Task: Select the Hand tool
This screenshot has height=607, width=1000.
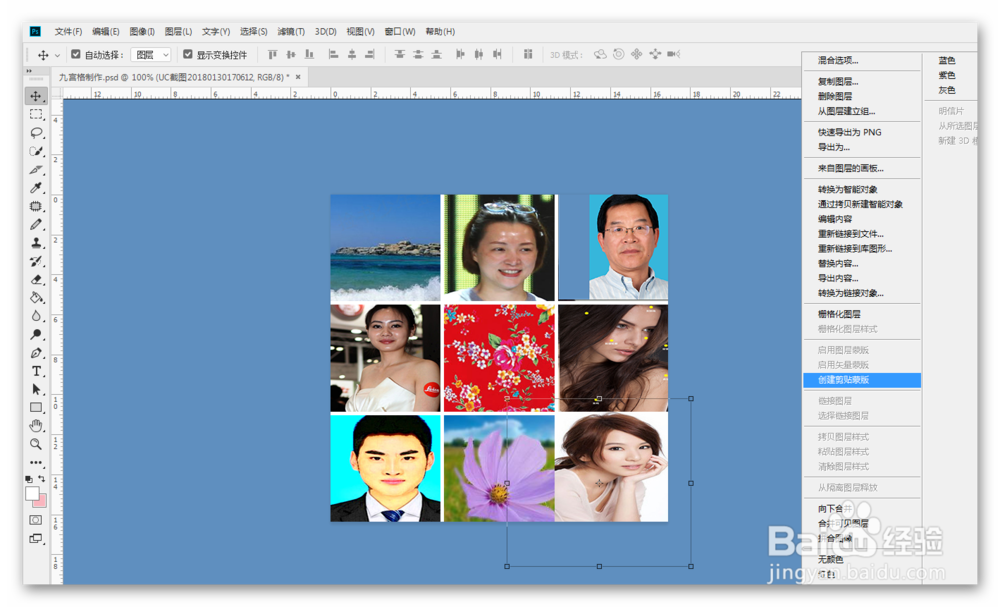Action: (36, 425)
